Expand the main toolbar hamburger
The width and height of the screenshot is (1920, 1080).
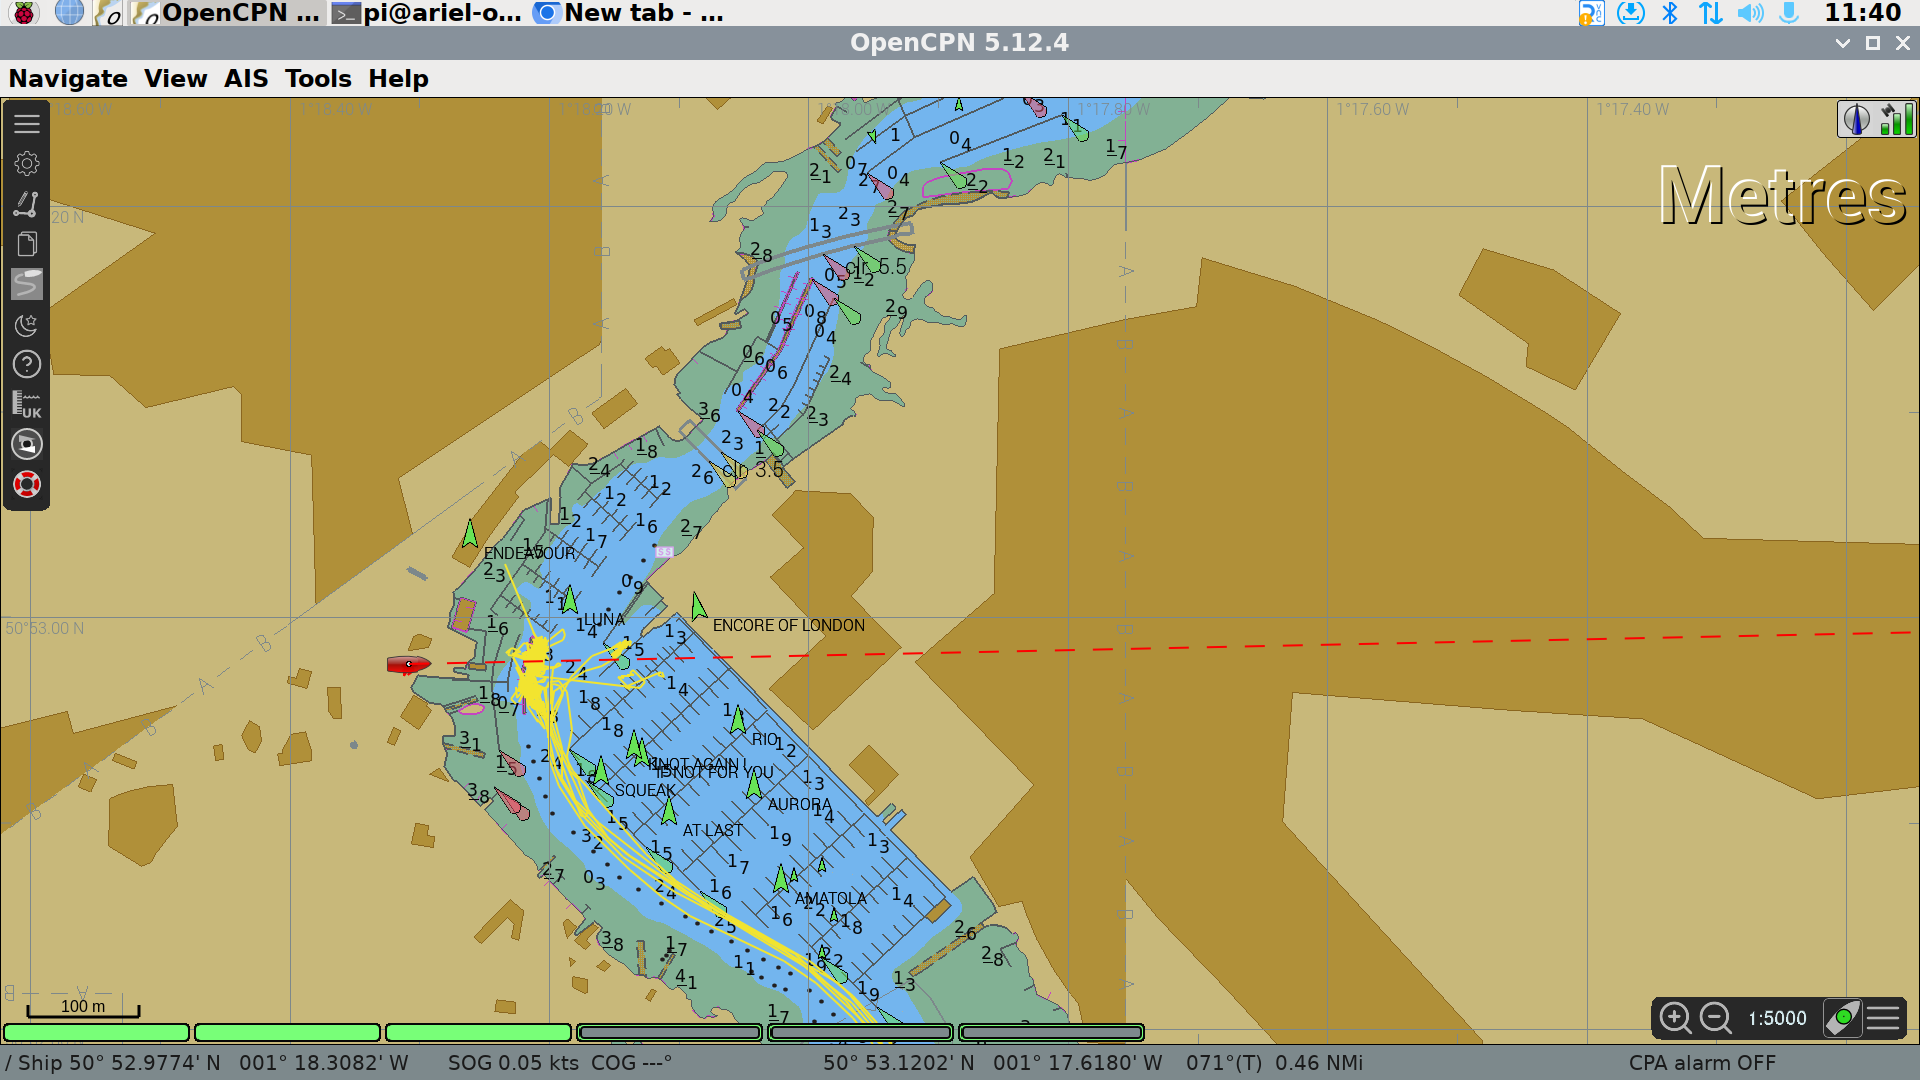tap(27, 124)
